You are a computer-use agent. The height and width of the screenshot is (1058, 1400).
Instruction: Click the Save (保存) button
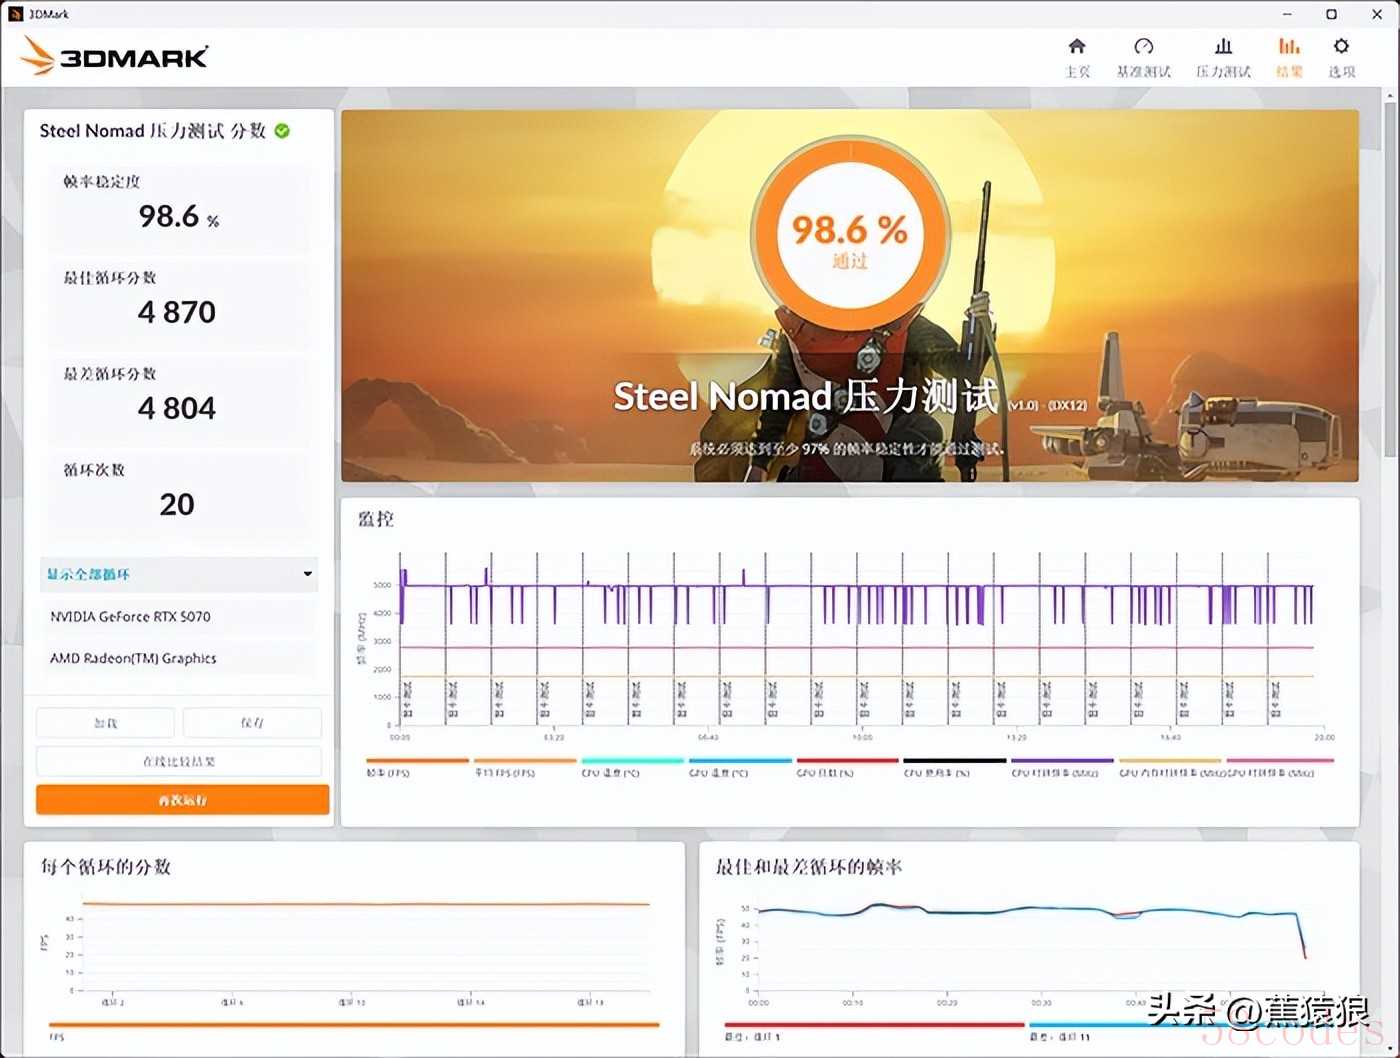[252, 722]
